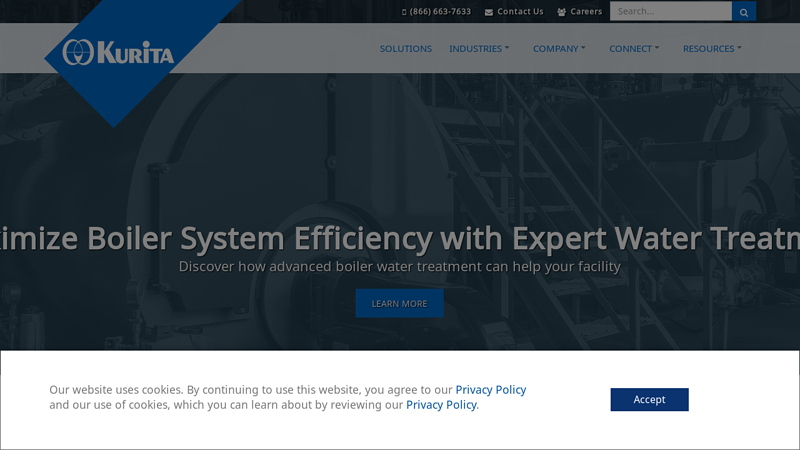This screenshot has width=800, height=450.
Task: Click the boiler efficiency hero headline
Action: (x=400, y=238)
